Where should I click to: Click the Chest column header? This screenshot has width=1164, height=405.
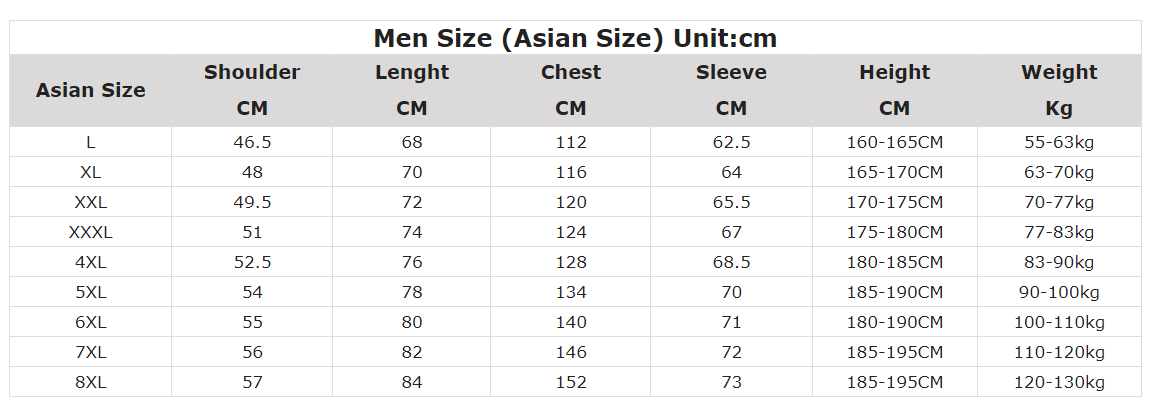pyautogui.click(x=571, y=72)
